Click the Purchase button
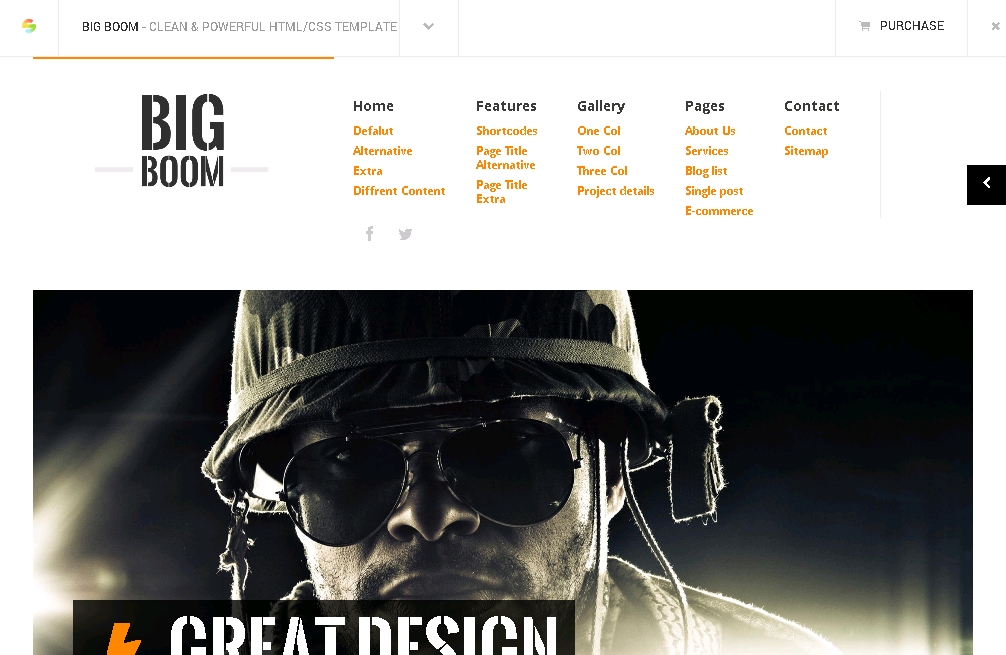 (x=901, y=26)
